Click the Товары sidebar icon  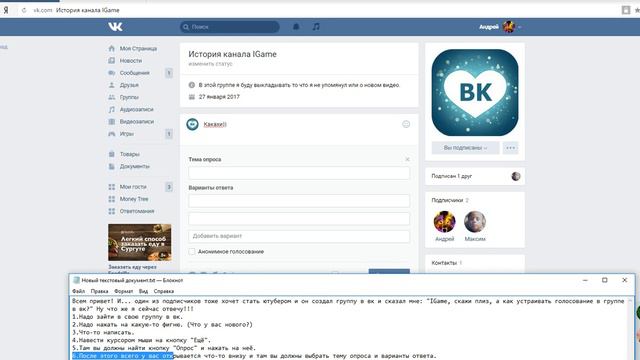111,154
